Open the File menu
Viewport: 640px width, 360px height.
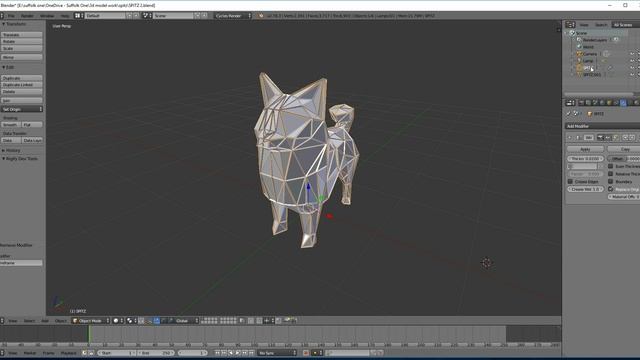(x=11, y=16)
